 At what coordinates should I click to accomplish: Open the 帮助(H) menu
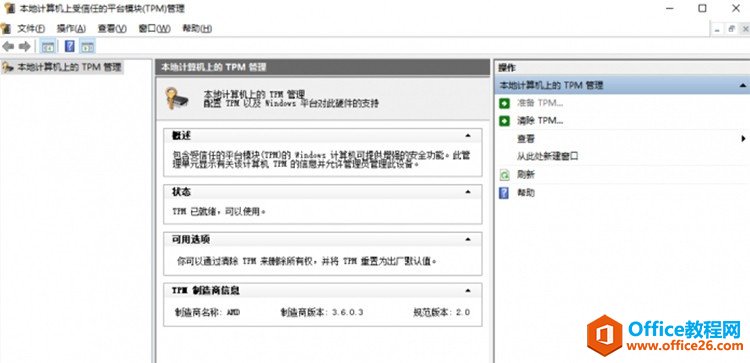pyautogui.click(x=198, y=29)
